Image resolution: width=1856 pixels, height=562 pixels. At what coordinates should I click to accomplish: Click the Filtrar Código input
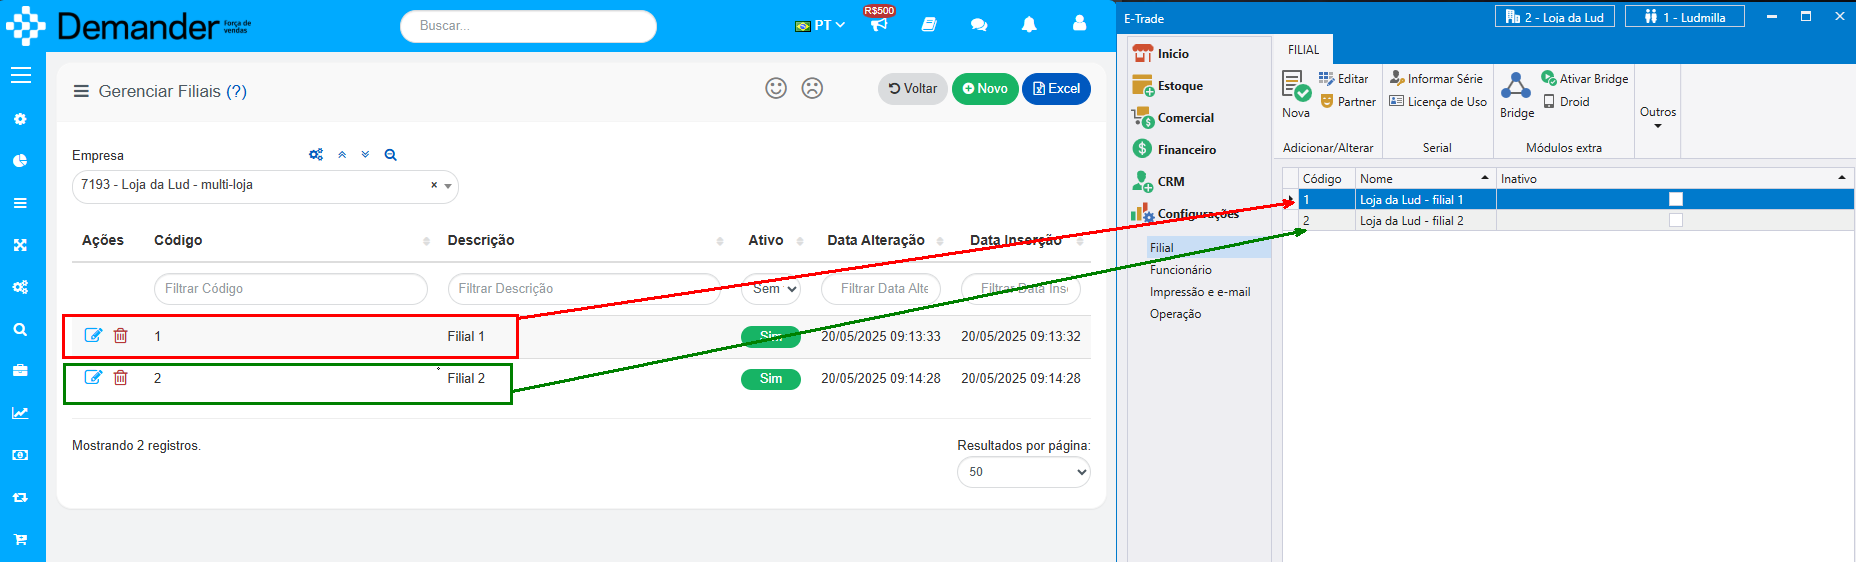pos(290,289)
